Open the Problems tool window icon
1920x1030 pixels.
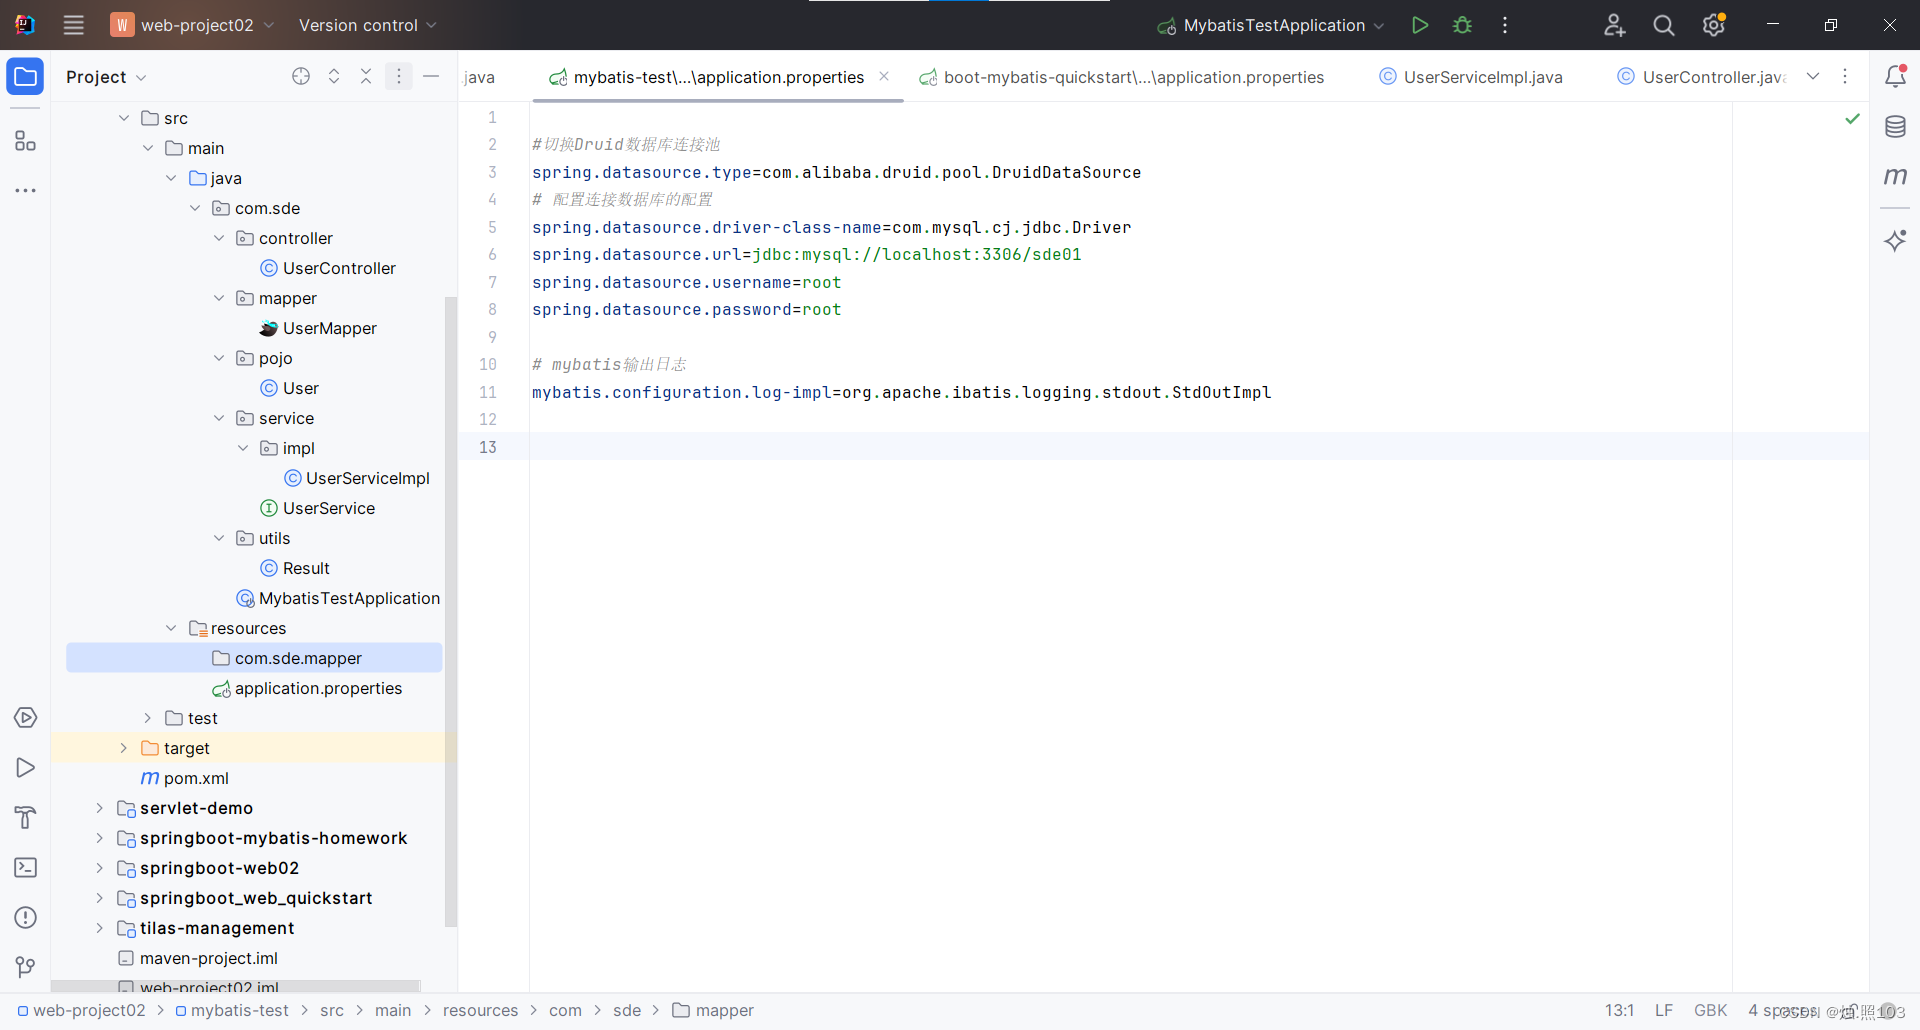tap(26, 918)
